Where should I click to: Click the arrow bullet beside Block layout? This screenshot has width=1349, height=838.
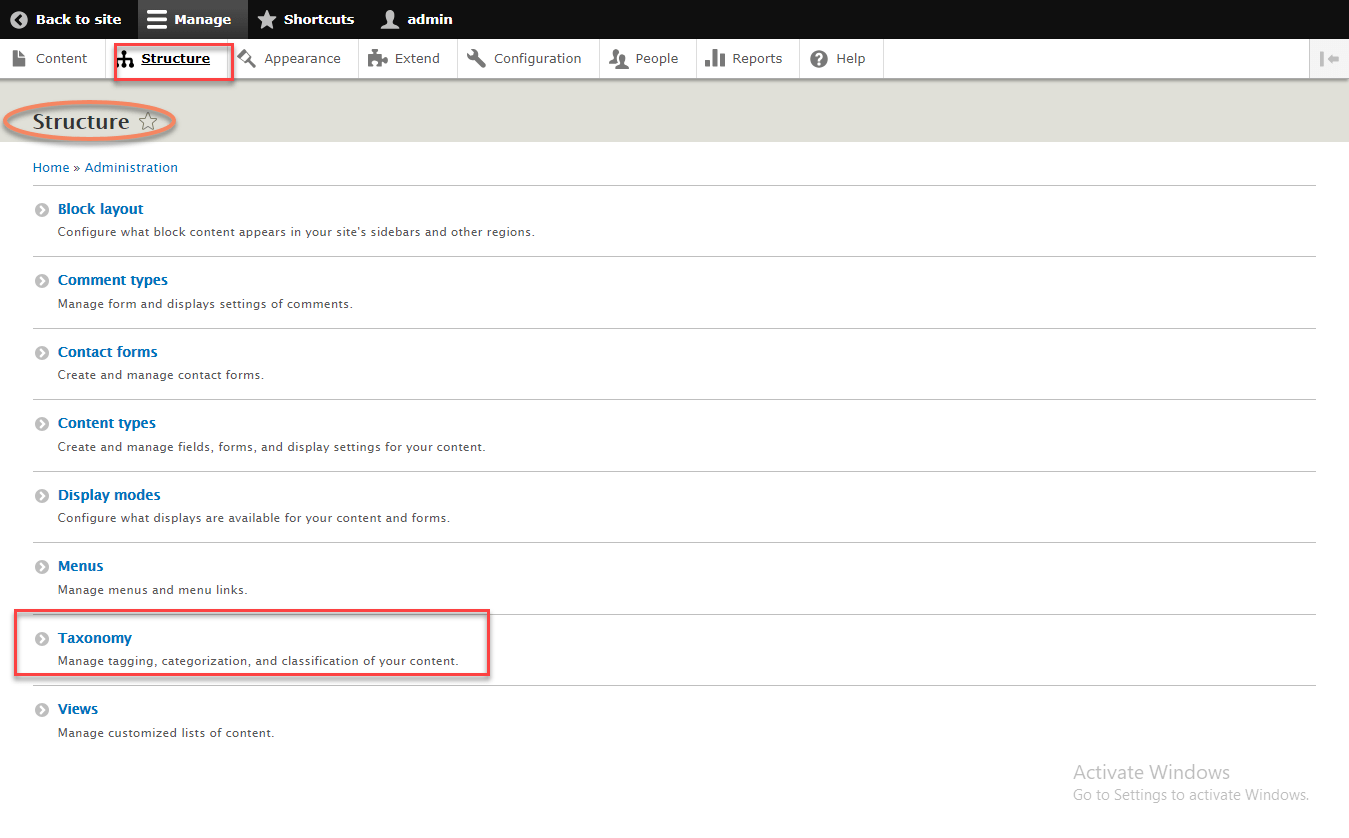coord(42,210)
